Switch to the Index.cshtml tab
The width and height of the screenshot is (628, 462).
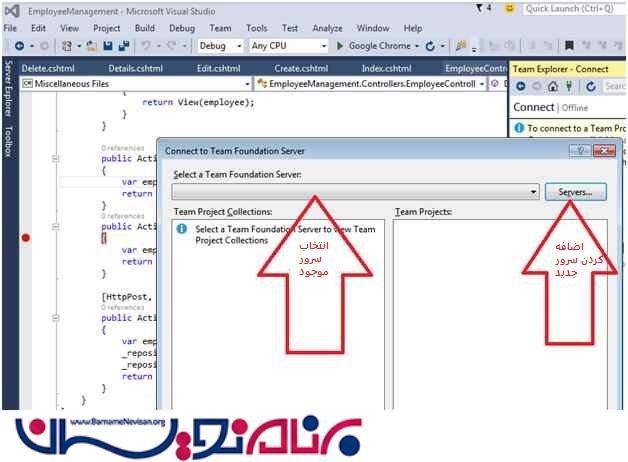[386, 68]
